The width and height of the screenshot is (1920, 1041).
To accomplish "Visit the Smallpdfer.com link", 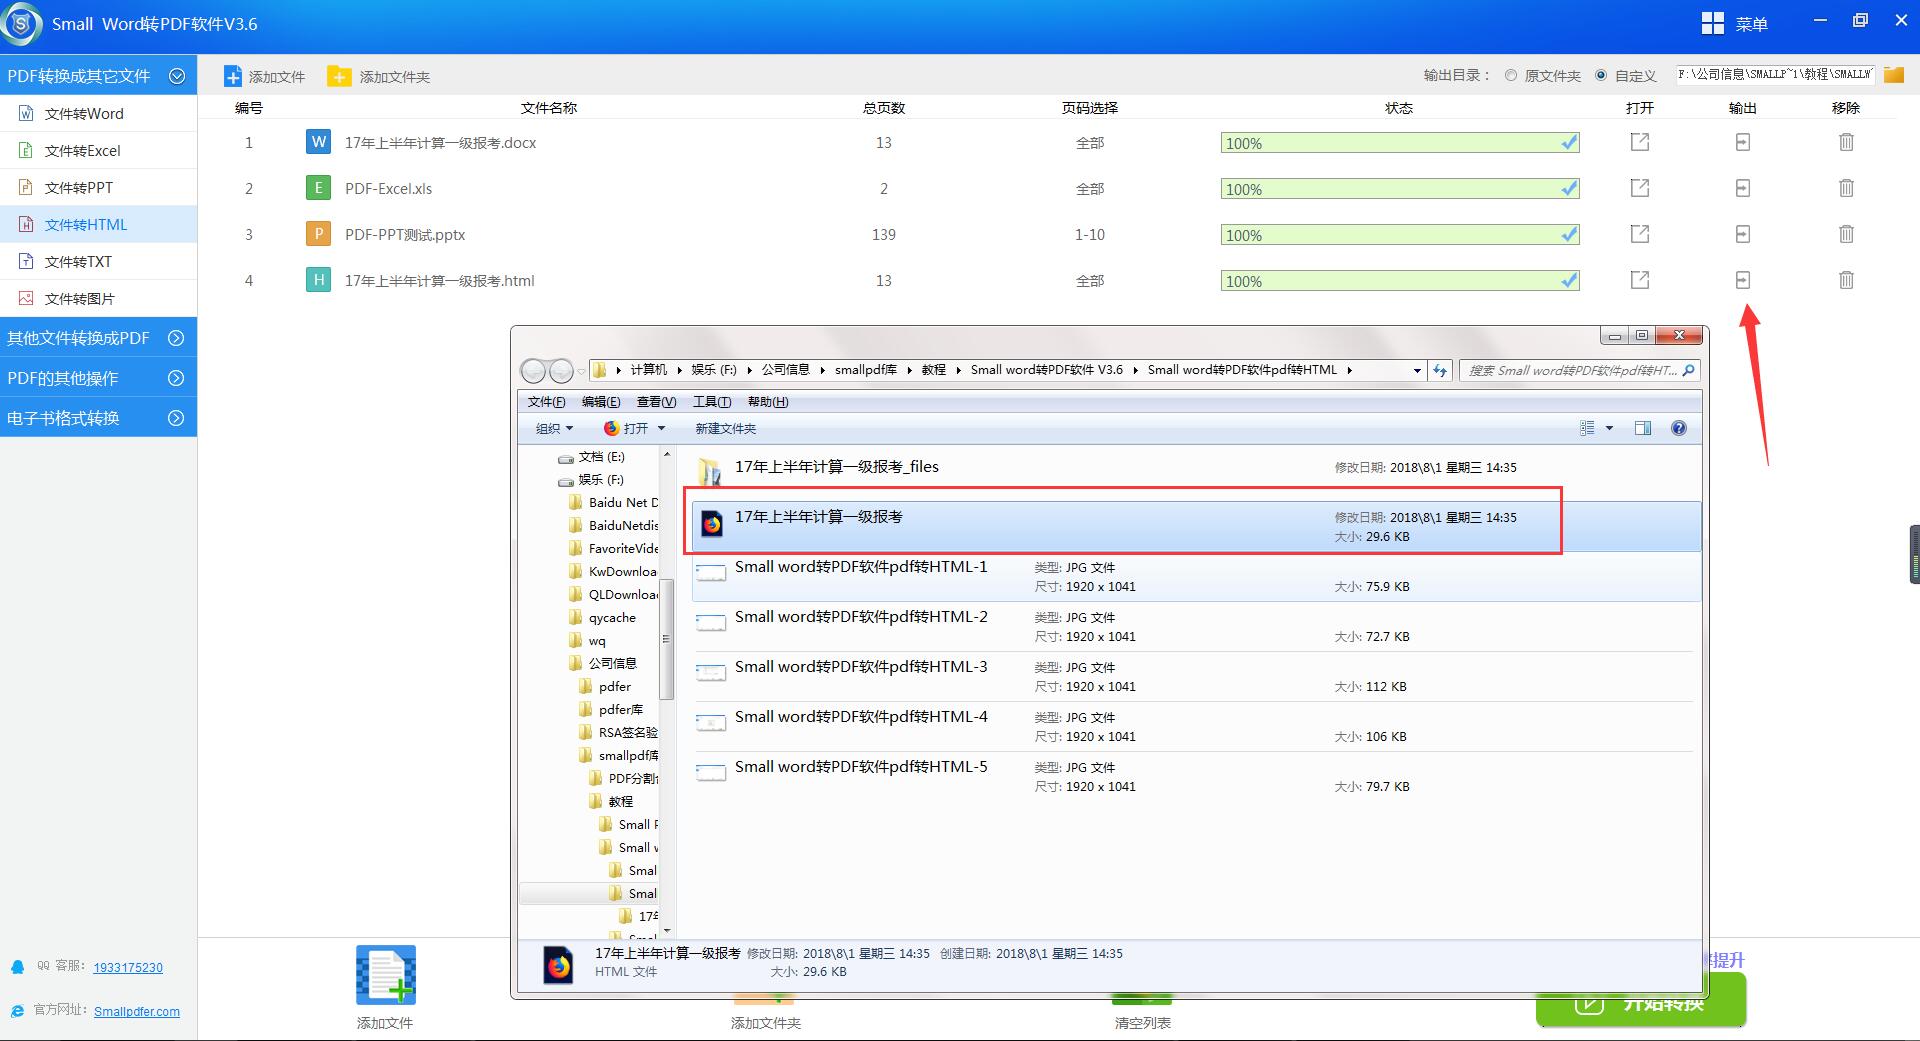I will point(137,1011).
